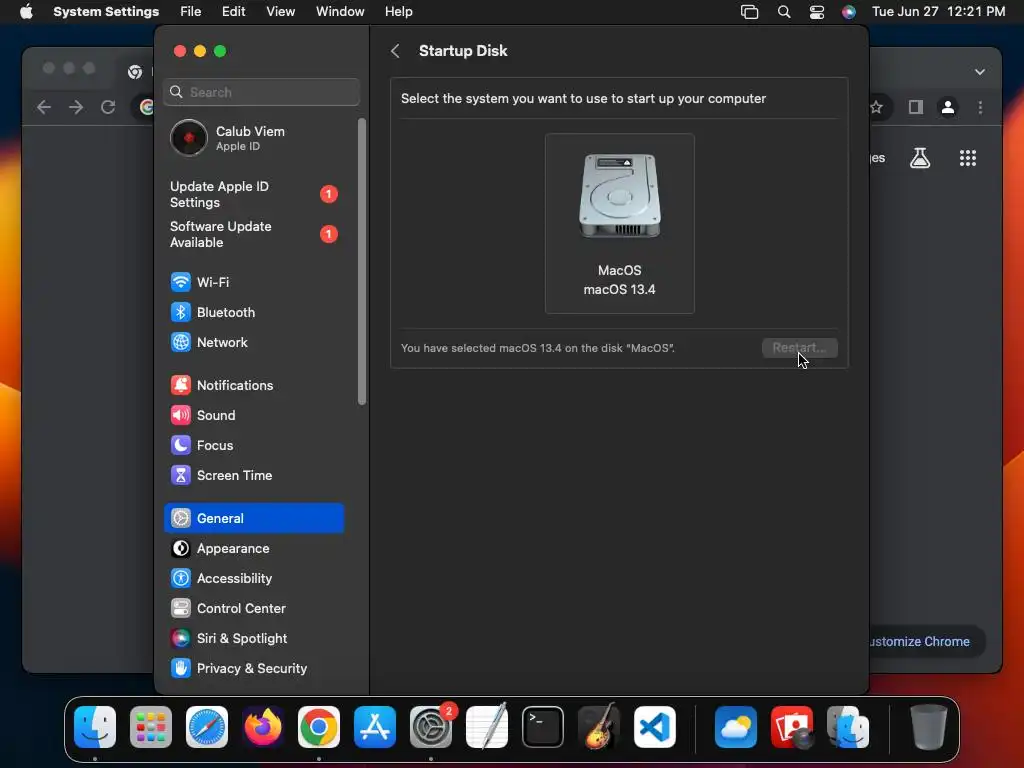Open Photo Booth from the Dock

click(792, 727)
